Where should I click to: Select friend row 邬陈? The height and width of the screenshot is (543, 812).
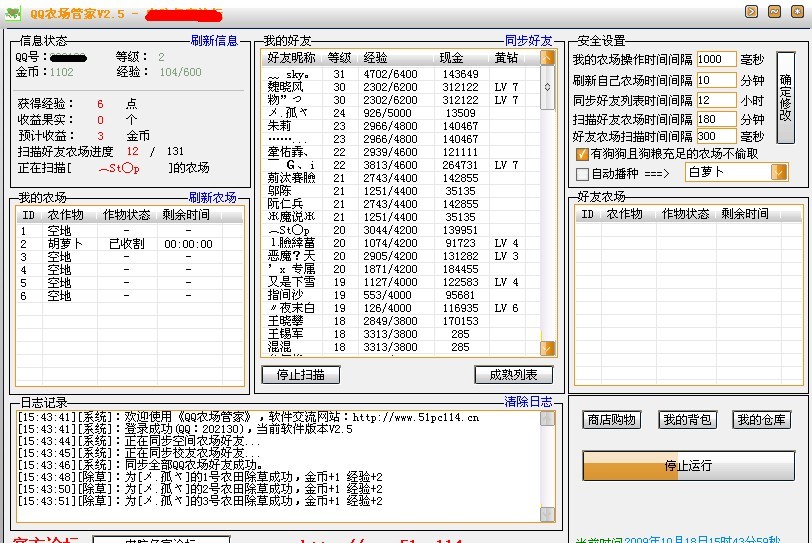coord(401,191)
